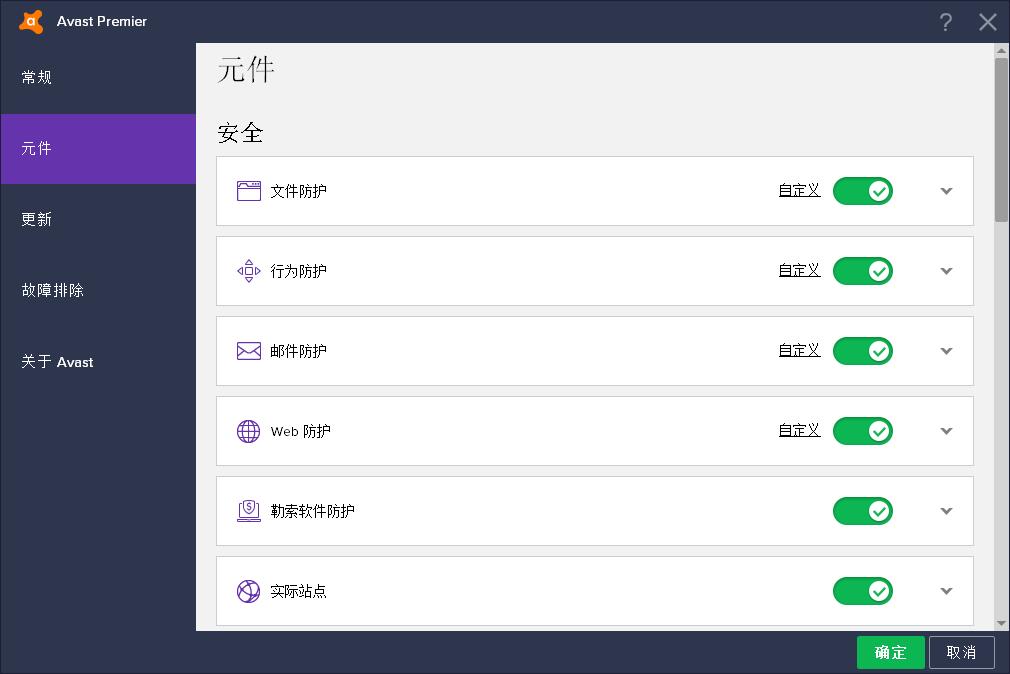1010x674 pixels.
Task: Click 自定义 link for 文件防护
Action: (x=799, y=190)
